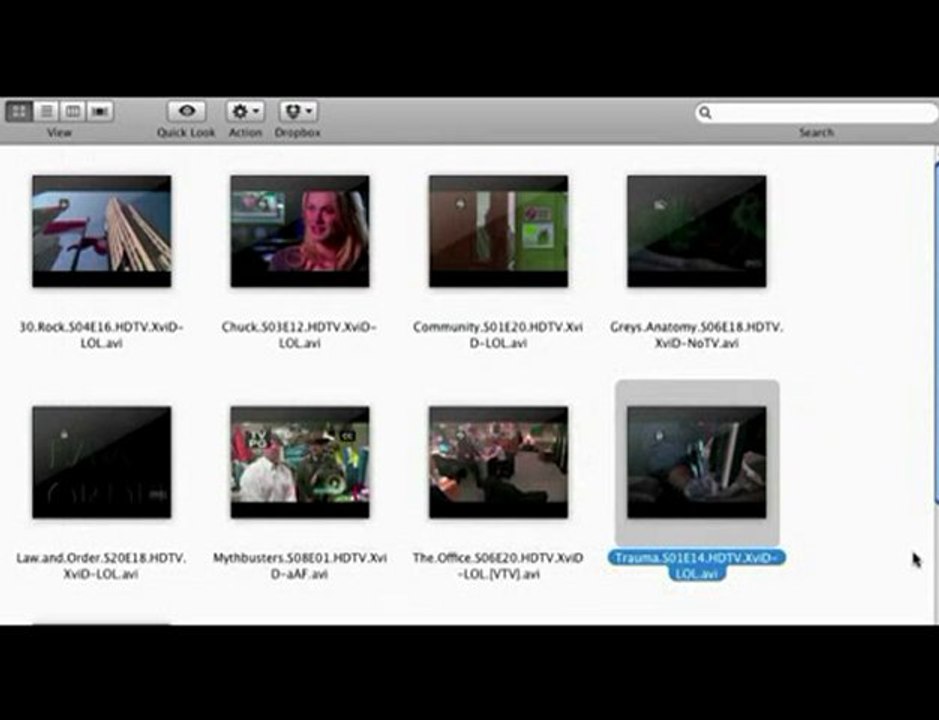939x720 pixels.
Task: Click the highlighted Trauma.S01E14.HDTV.XviD-LOL.avi file name
Action: pyautogui.click(x=696, y=565)
